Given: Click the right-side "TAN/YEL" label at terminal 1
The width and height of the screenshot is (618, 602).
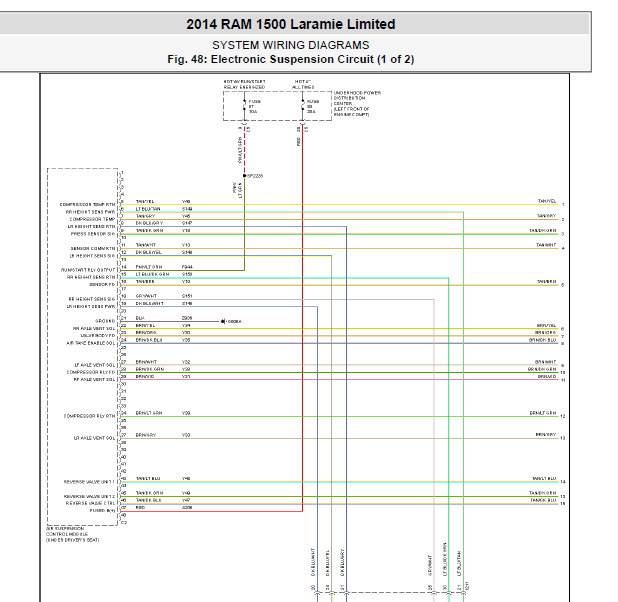Looking at the screenshot, I should [x=547, y=201].
